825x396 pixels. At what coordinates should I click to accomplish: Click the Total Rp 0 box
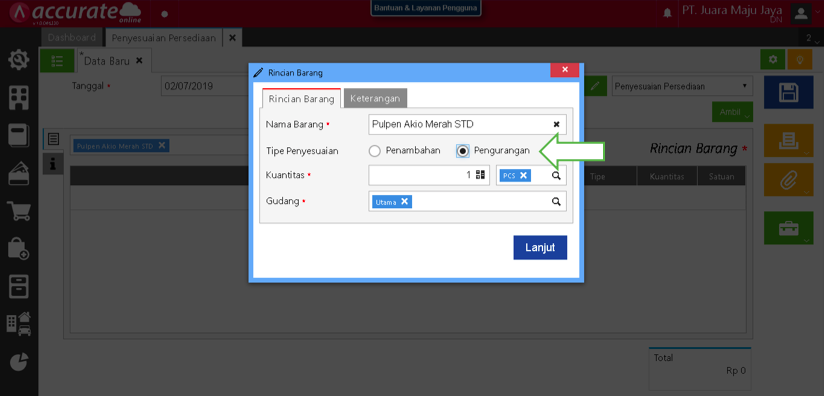click(700, 368)
